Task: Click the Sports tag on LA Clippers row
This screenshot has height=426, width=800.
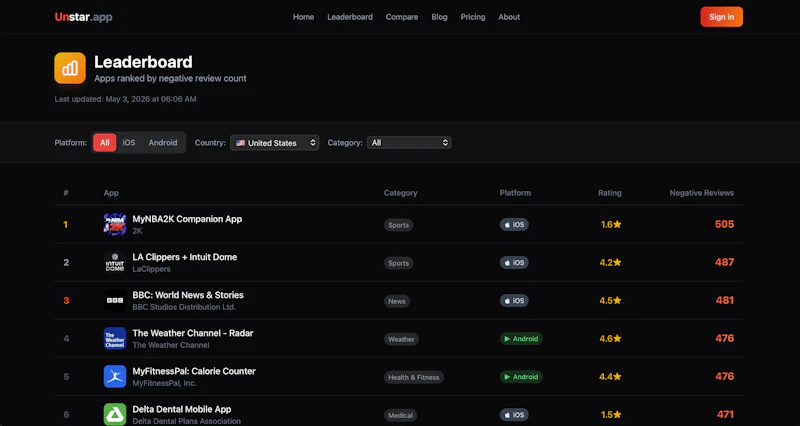Action: point(398,263)
